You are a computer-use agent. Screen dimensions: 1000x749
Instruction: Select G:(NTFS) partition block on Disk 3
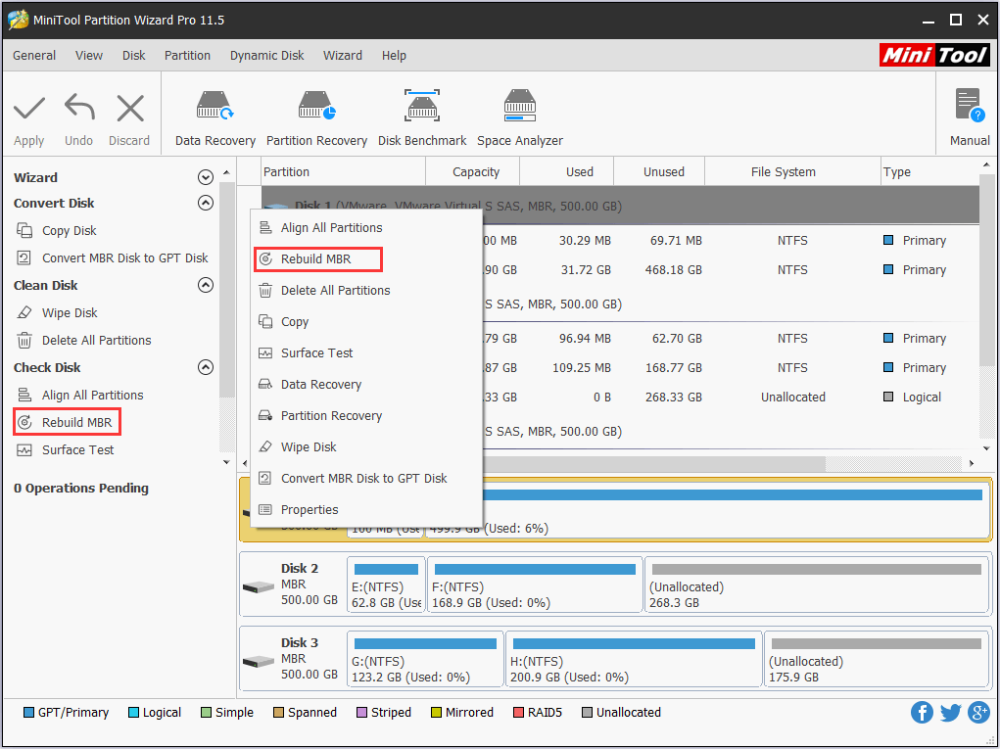point(425,659)
